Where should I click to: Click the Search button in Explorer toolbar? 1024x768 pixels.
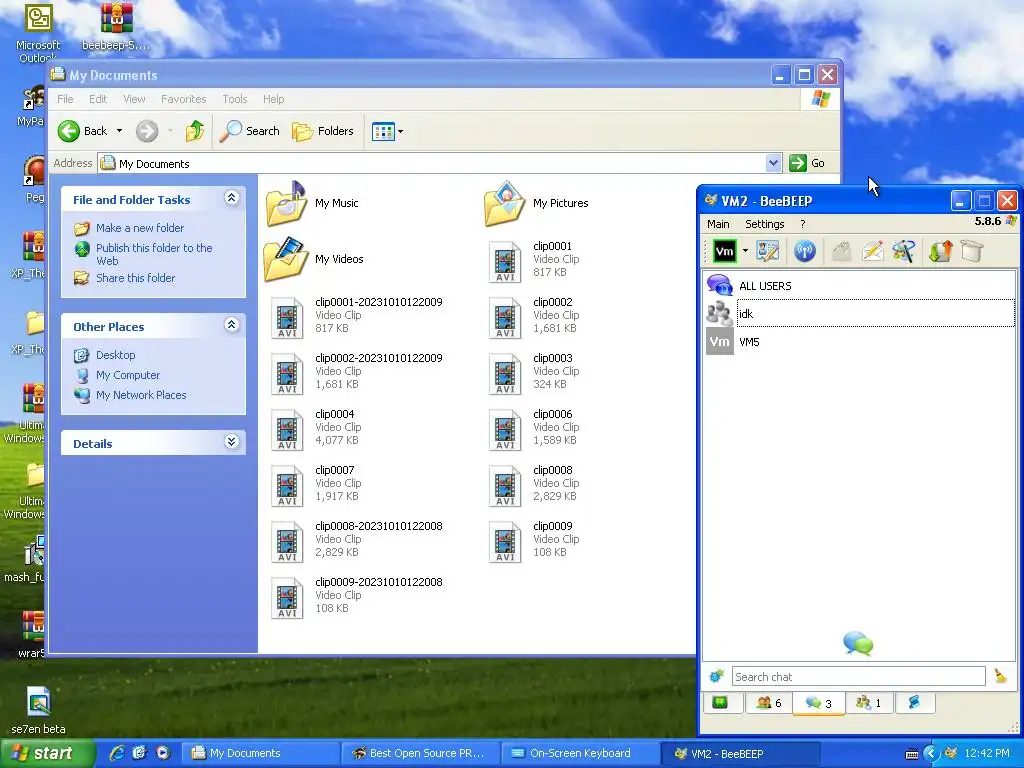(249, 131)
